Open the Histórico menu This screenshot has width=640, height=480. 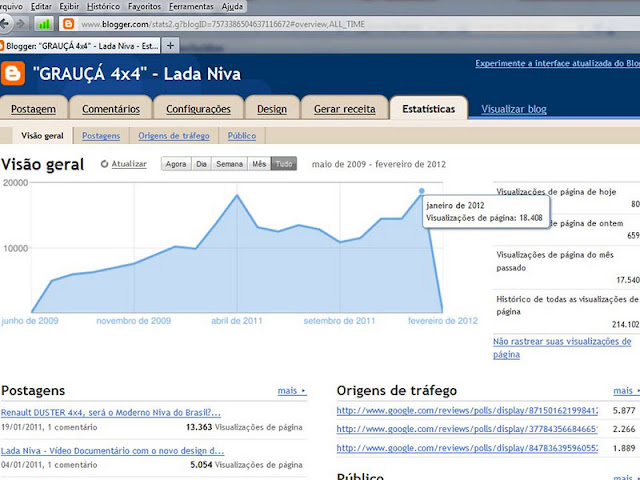pos(103,7)
